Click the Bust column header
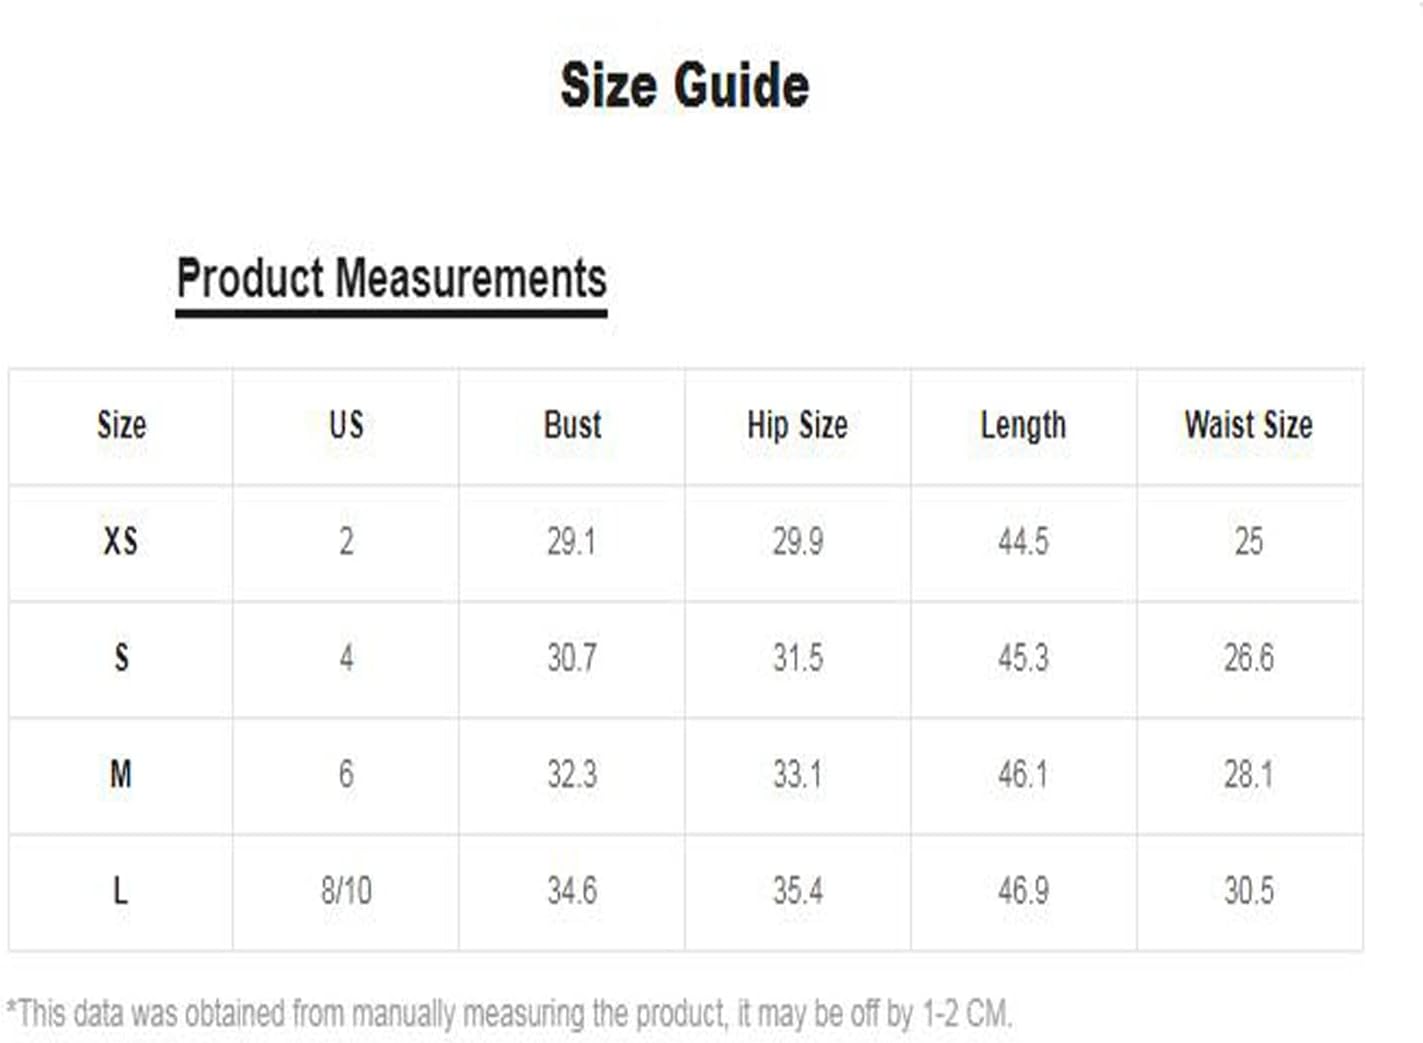The height and width of the screenshot is (1043, 1423). coord(572,425)
